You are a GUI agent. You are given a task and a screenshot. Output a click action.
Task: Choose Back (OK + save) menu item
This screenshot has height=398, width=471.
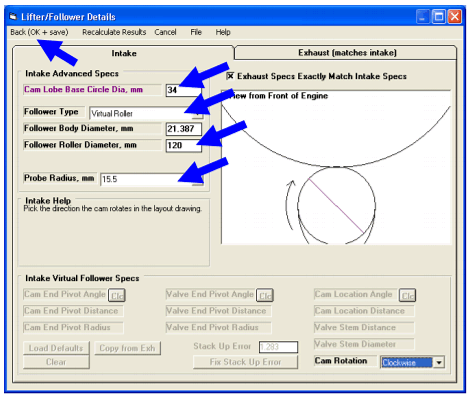click(x=39, y=32)
